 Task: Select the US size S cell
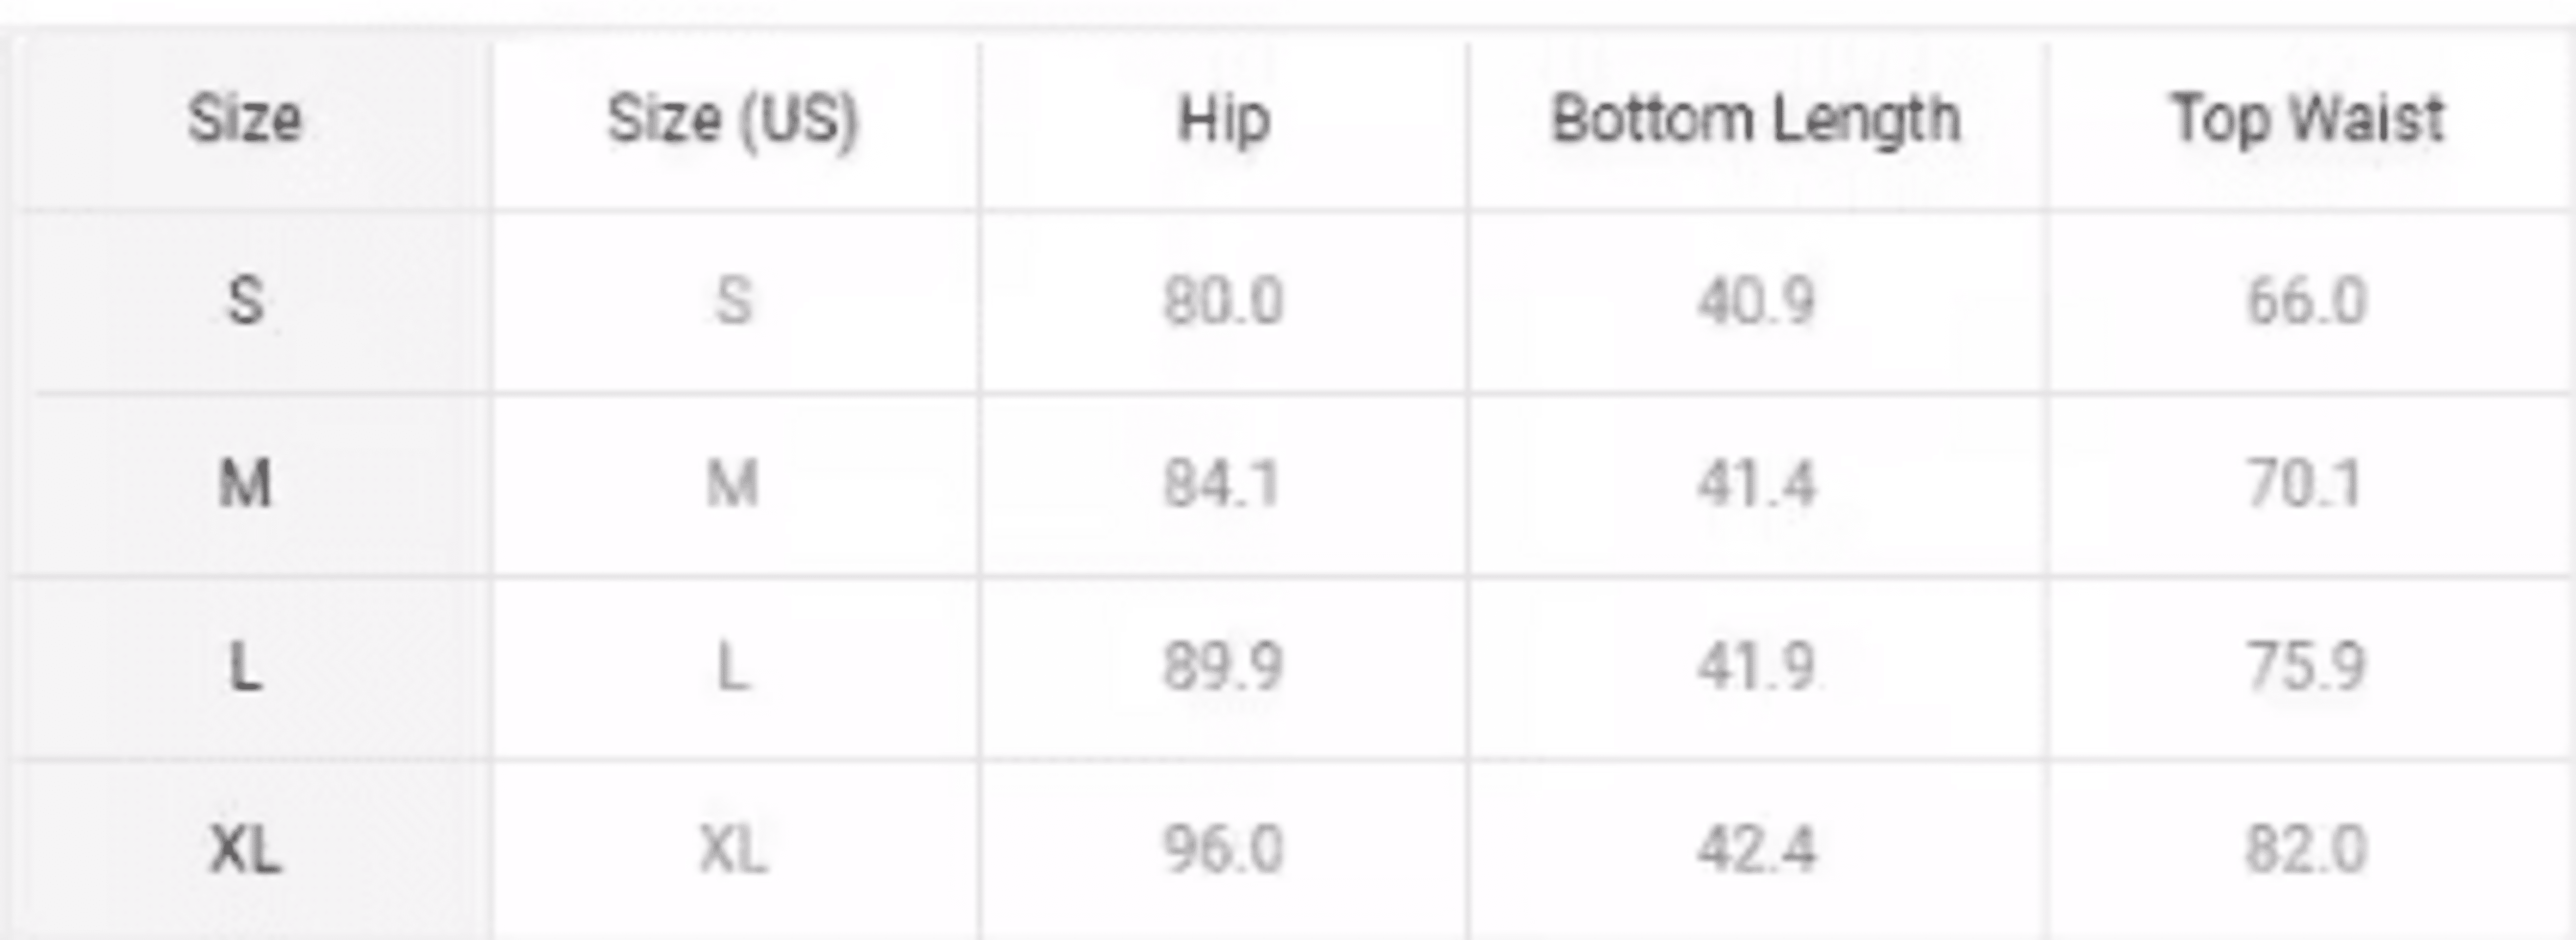tap(733, 301)
